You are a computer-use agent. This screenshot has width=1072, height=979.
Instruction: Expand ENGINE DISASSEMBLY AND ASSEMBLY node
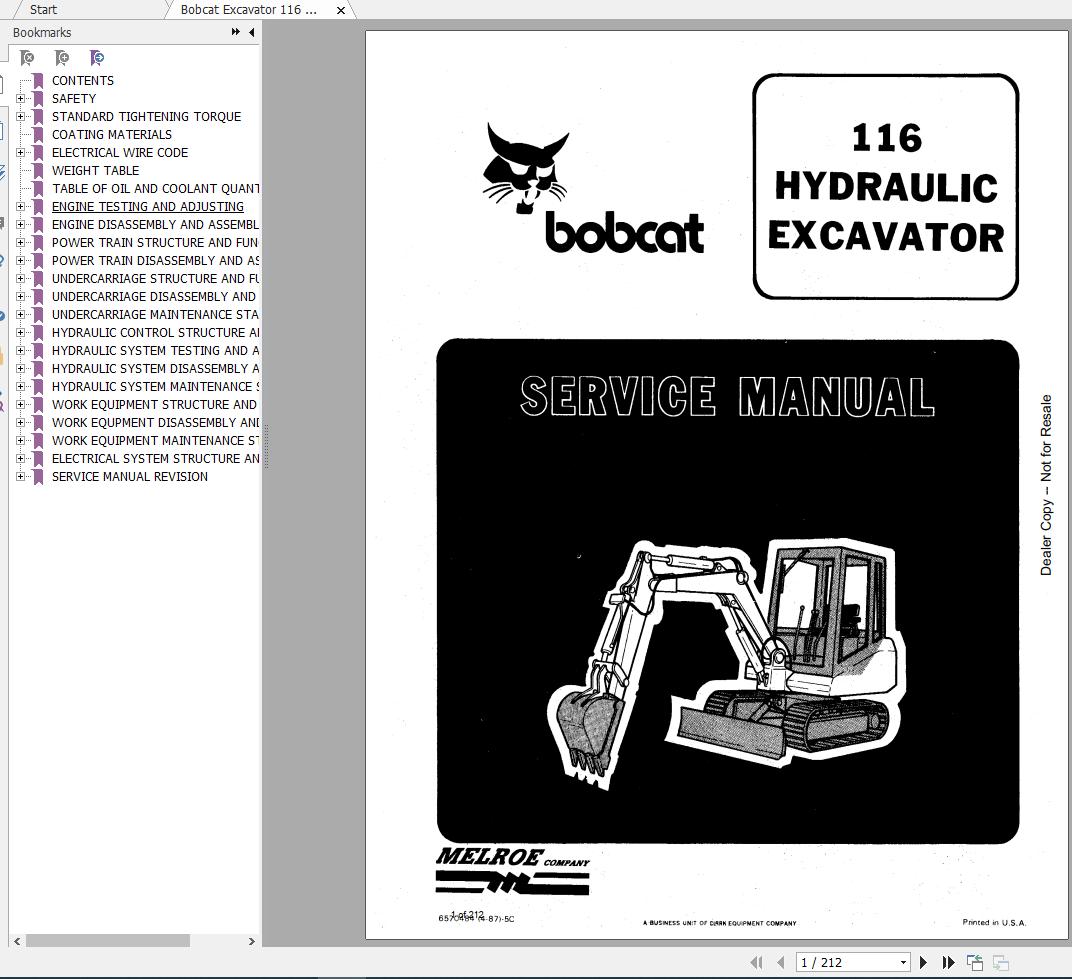coord(21,224)
